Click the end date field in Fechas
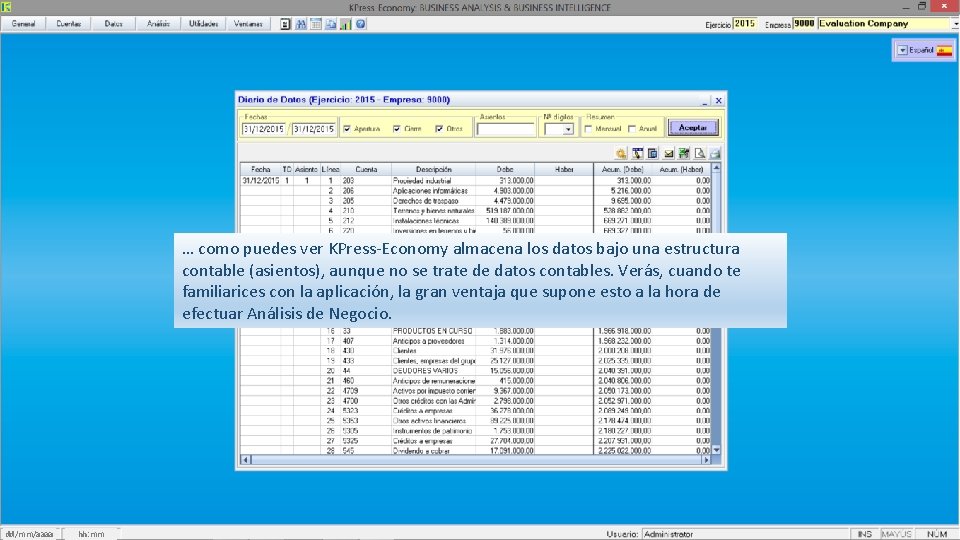 313,129
